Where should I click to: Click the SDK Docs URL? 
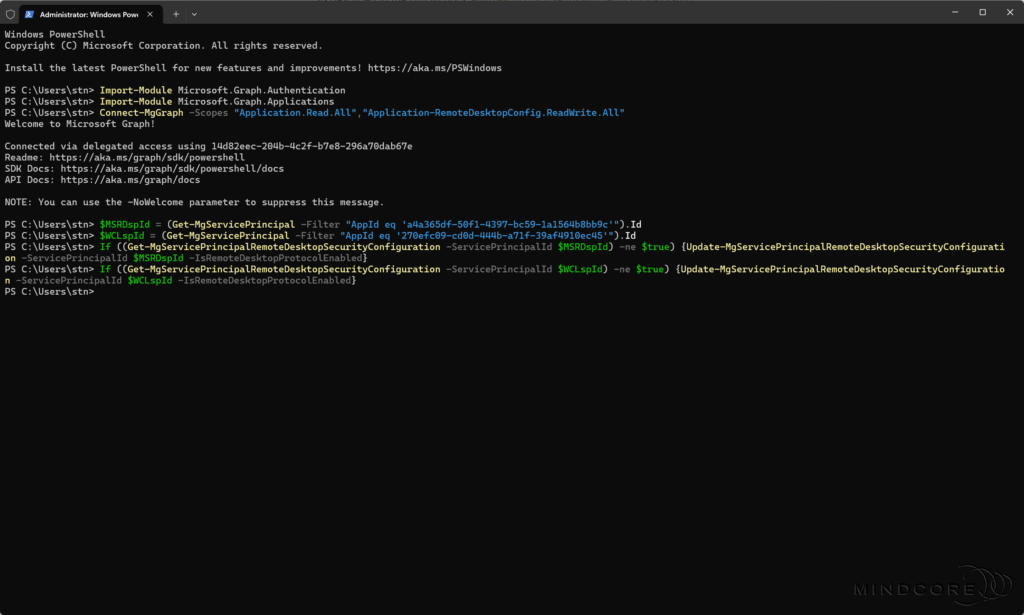[x=172, y=168]
